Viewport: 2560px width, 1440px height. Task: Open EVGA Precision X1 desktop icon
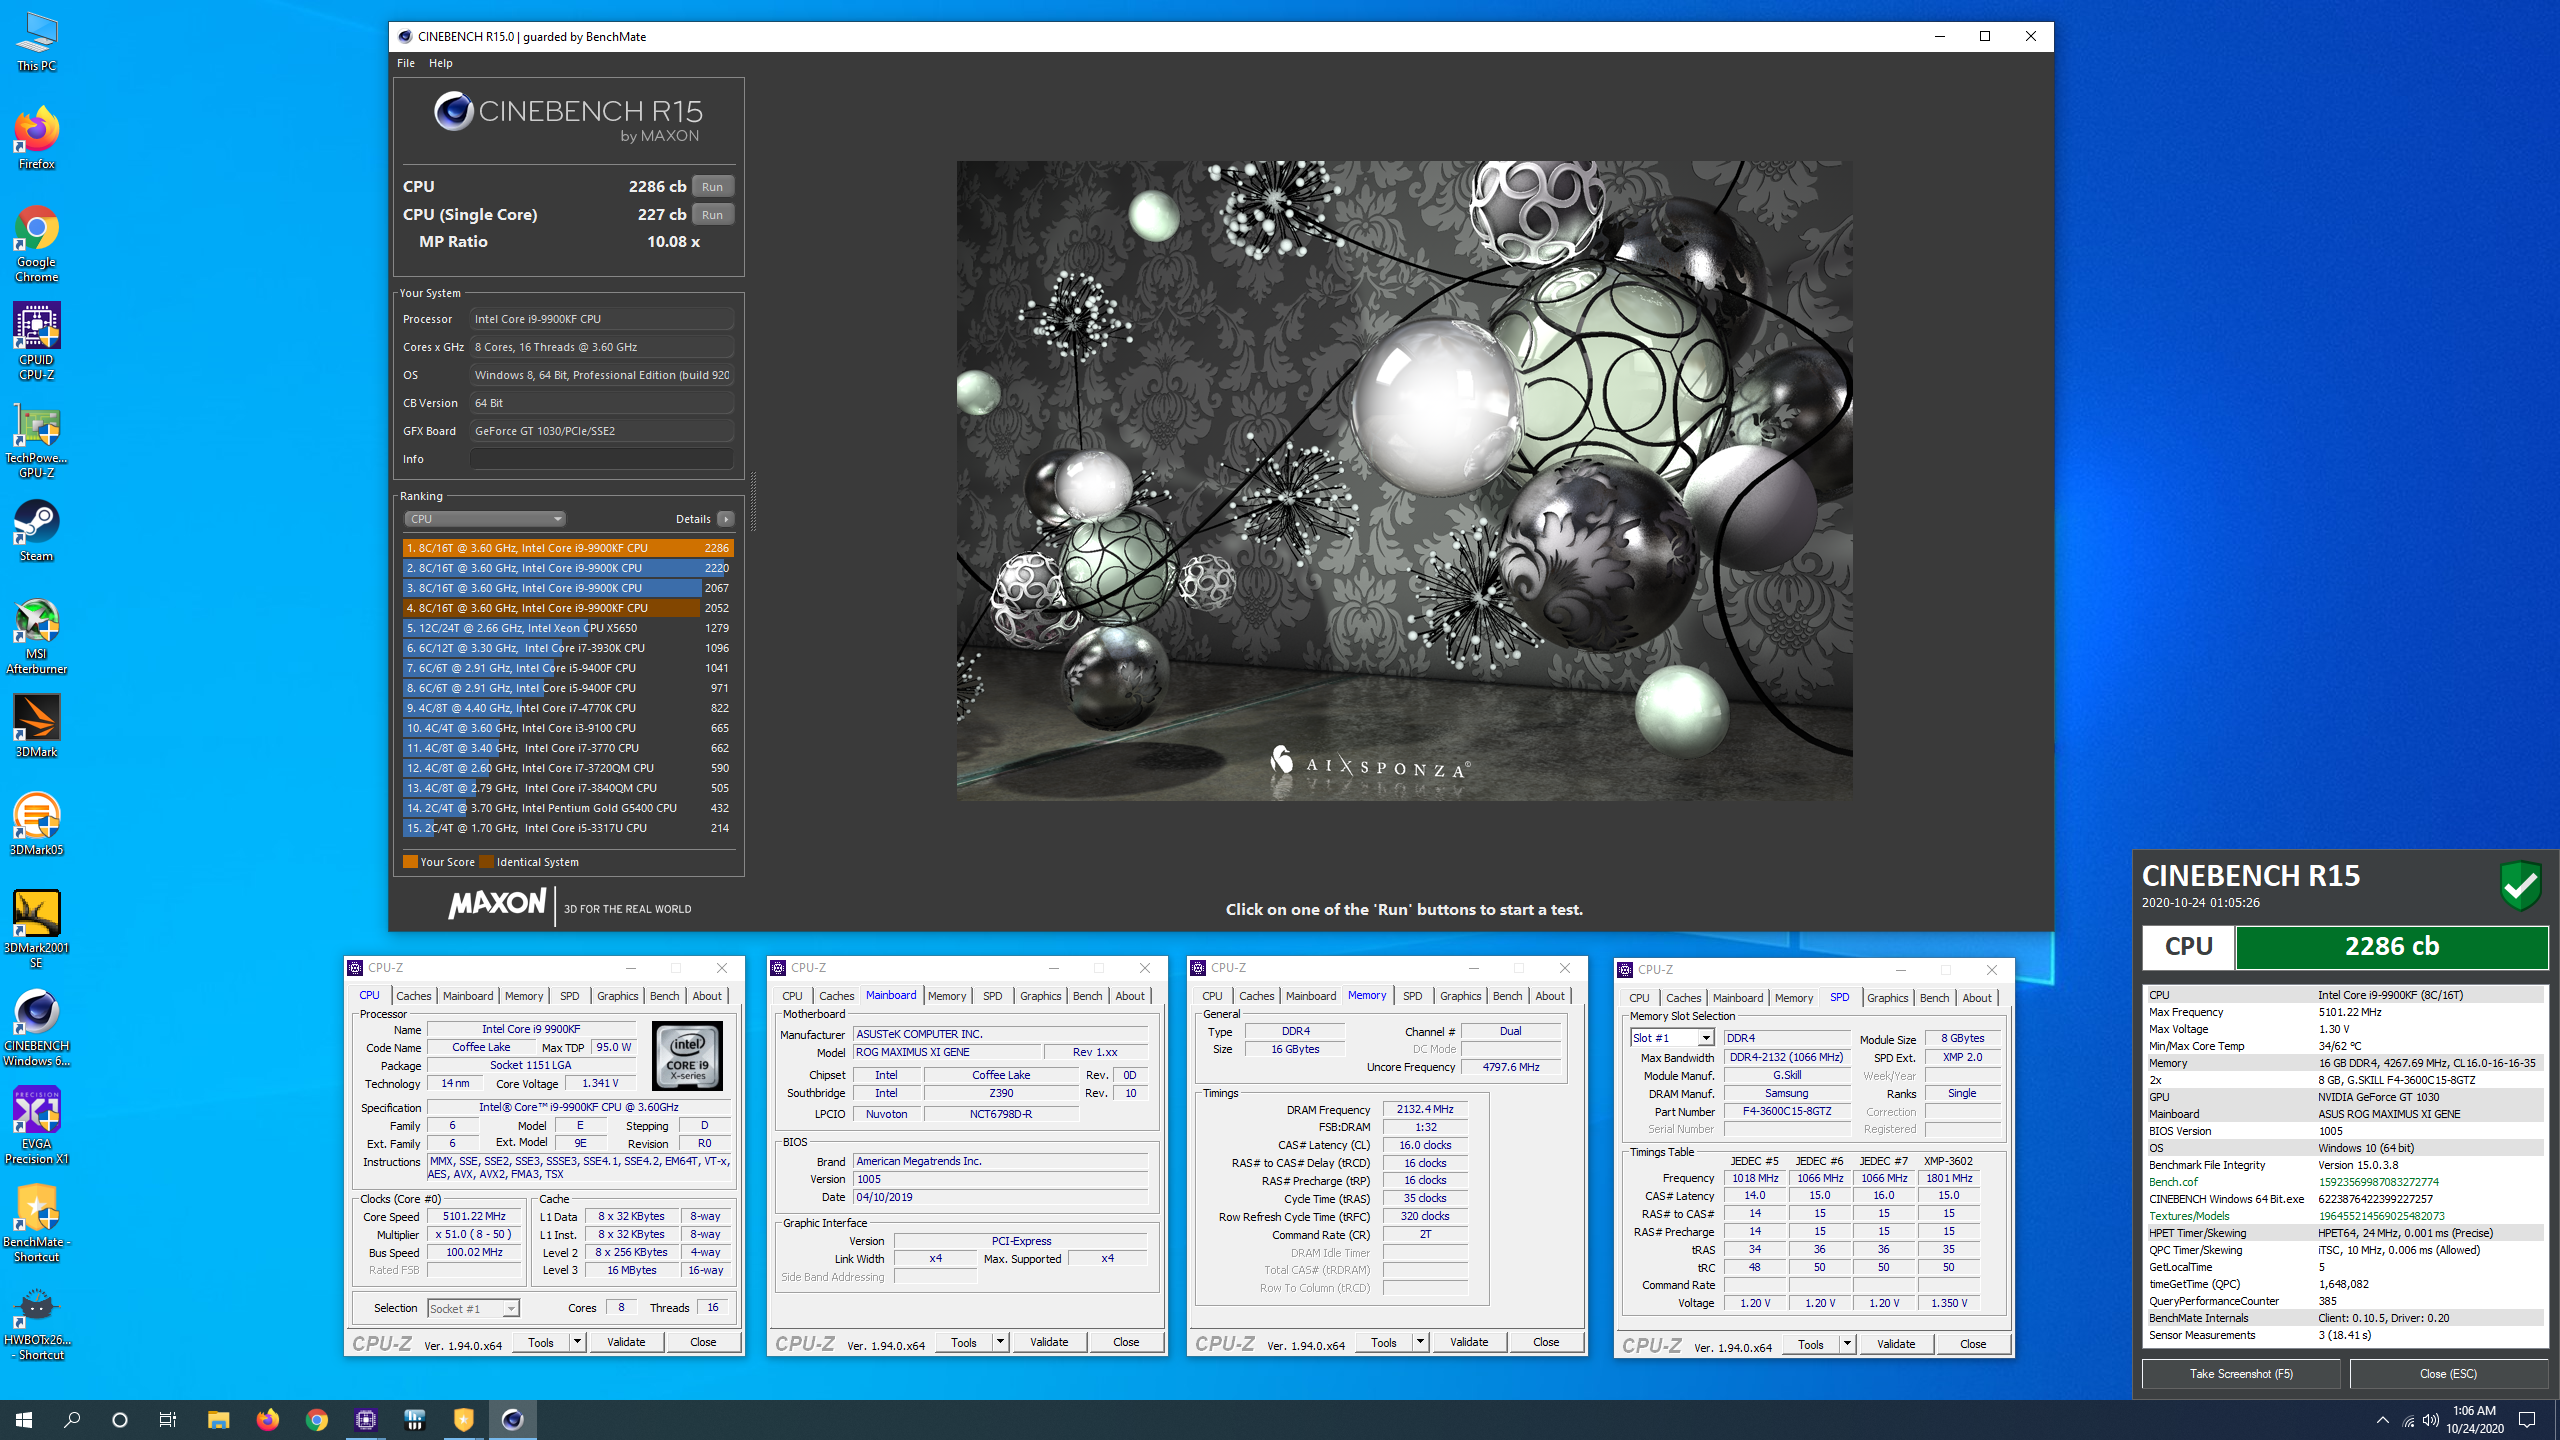[x=37, y=1125]
